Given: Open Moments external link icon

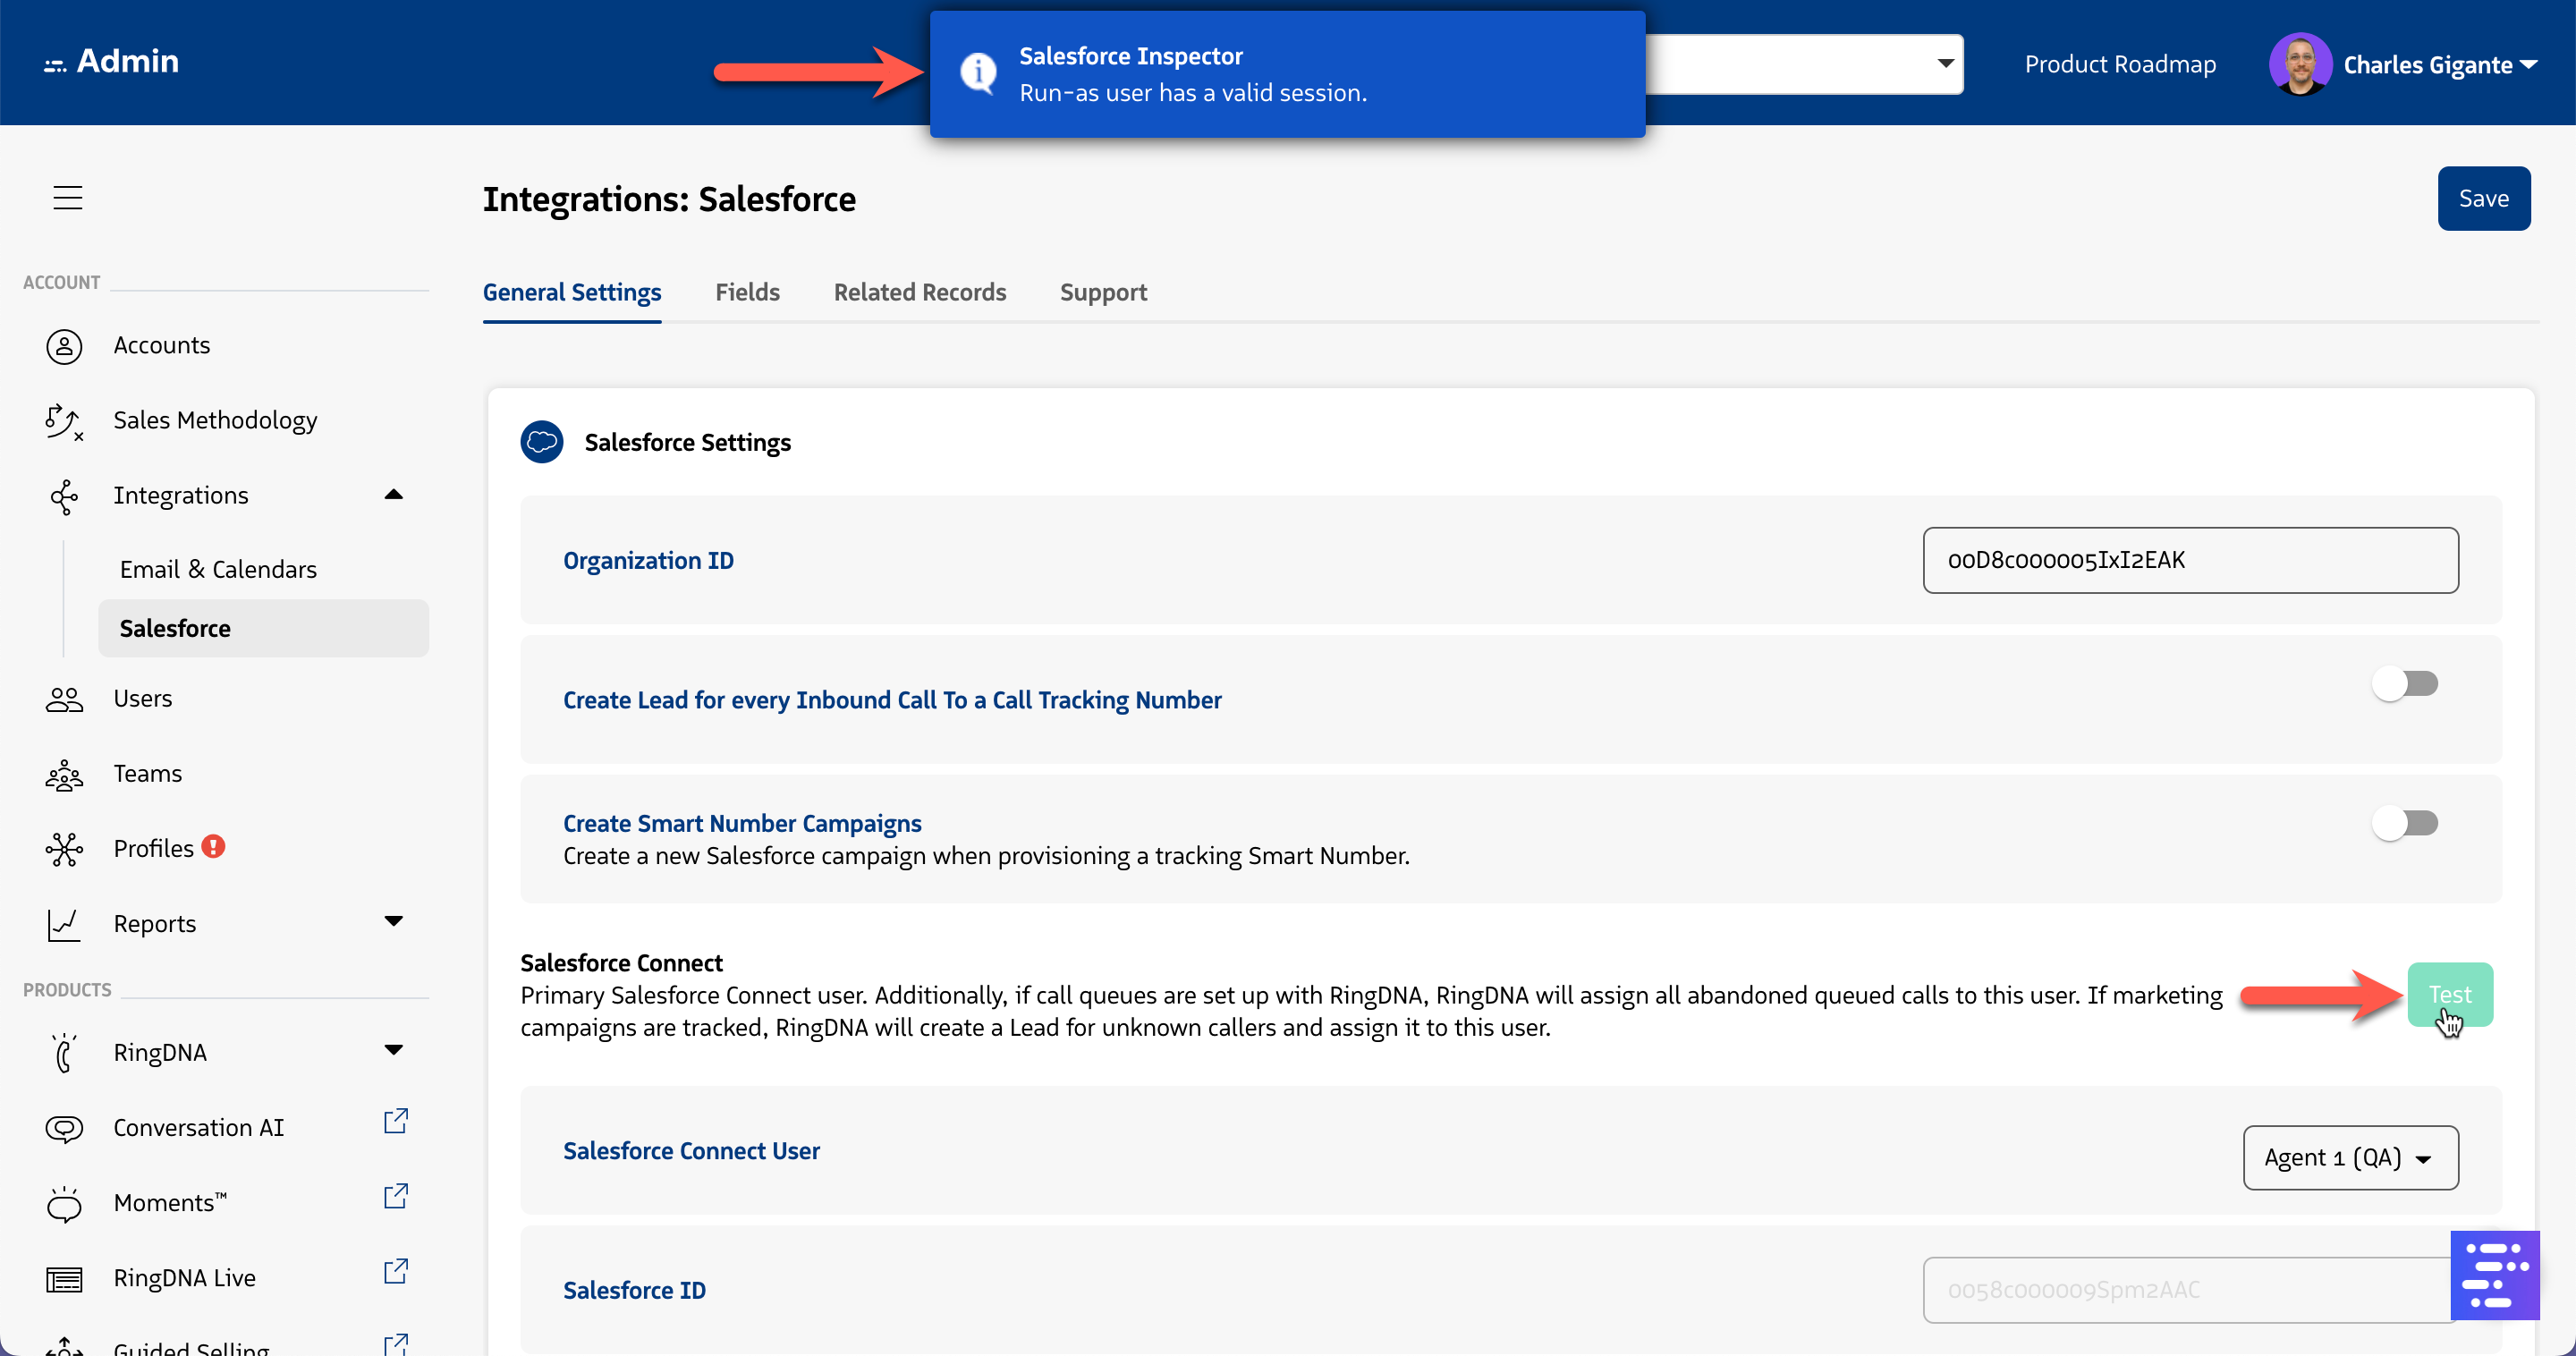Looking at the screenshot, I should [396, 1196].
